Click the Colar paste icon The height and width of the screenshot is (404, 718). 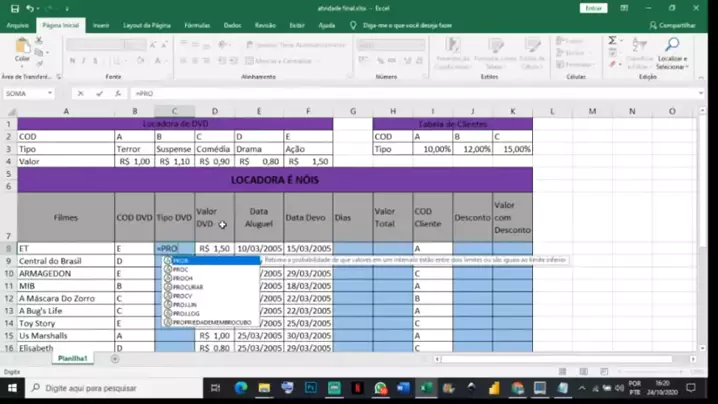[x=21, y=50]
